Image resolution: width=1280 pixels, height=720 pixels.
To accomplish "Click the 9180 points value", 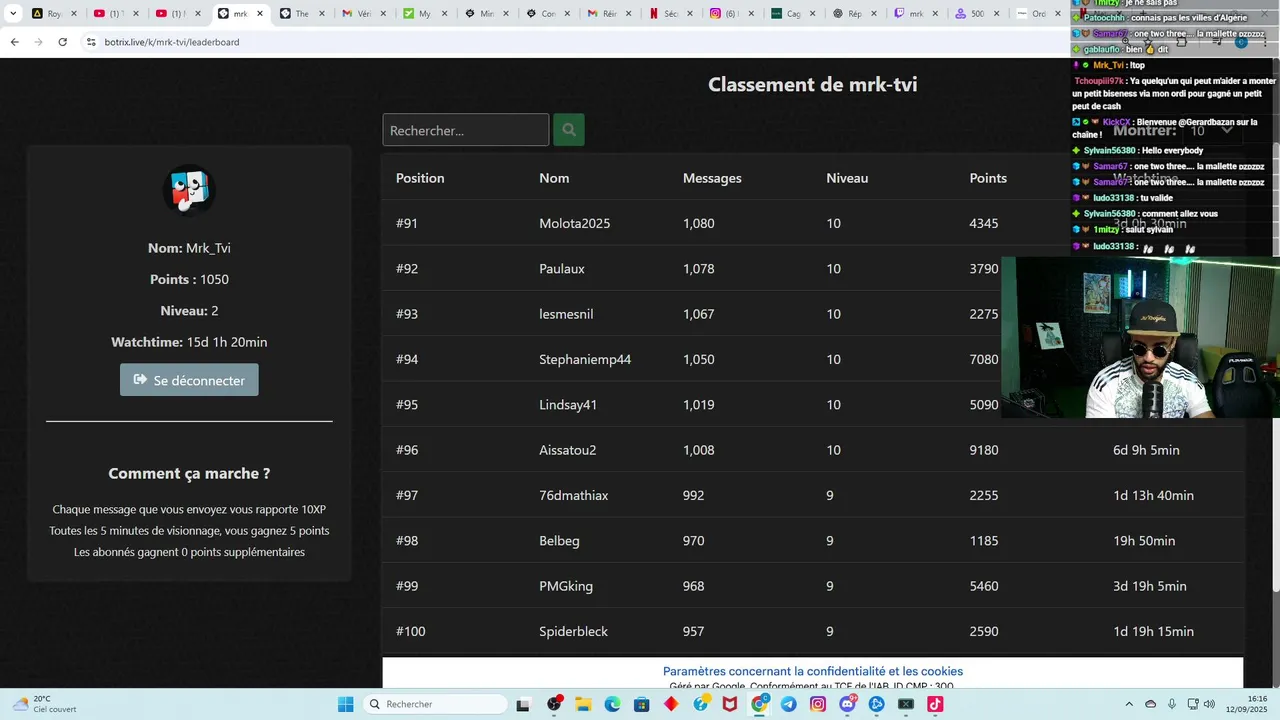I will (x=984, y=450).
